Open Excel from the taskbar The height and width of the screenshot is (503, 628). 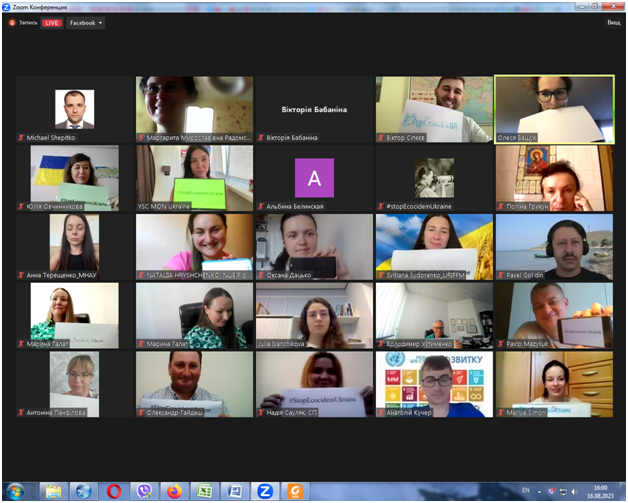coord(204,491)
